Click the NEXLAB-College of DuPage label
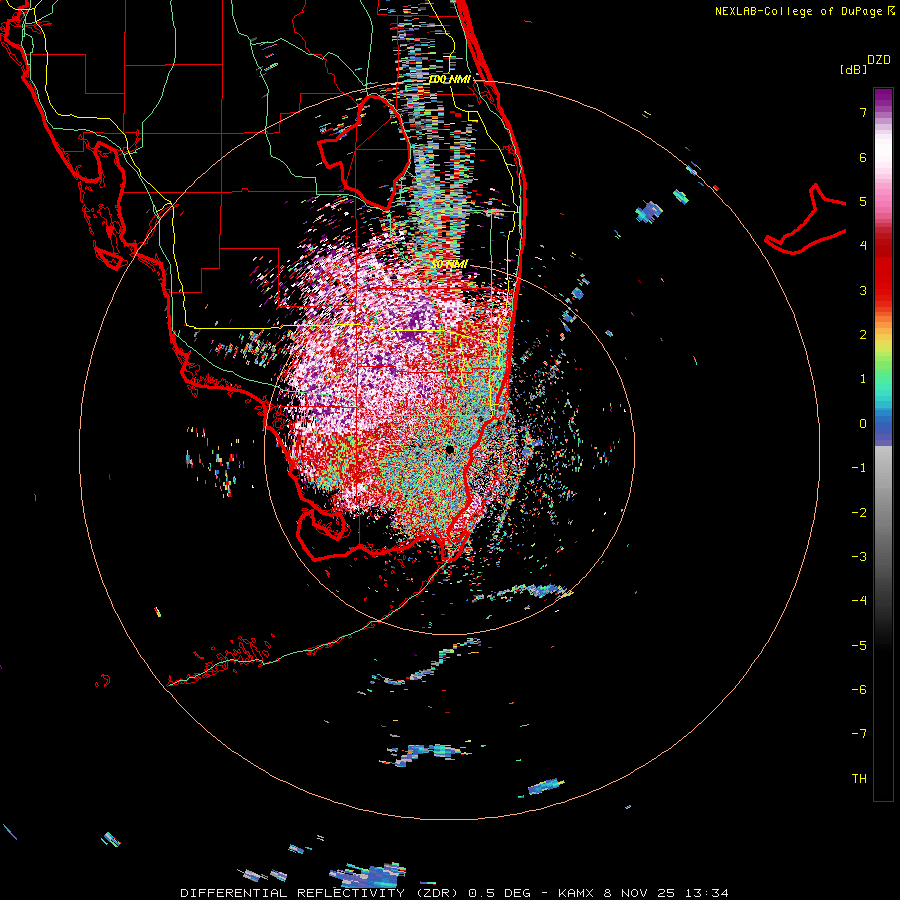Screen dimensions: 900x900 804,11
